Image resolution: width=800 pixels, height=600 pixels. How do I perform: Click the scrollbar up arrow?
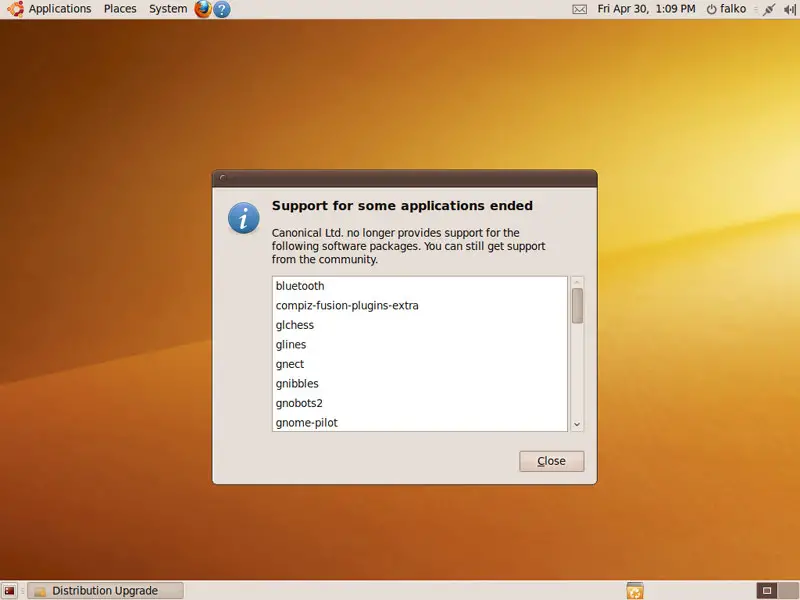coord(577,282)
